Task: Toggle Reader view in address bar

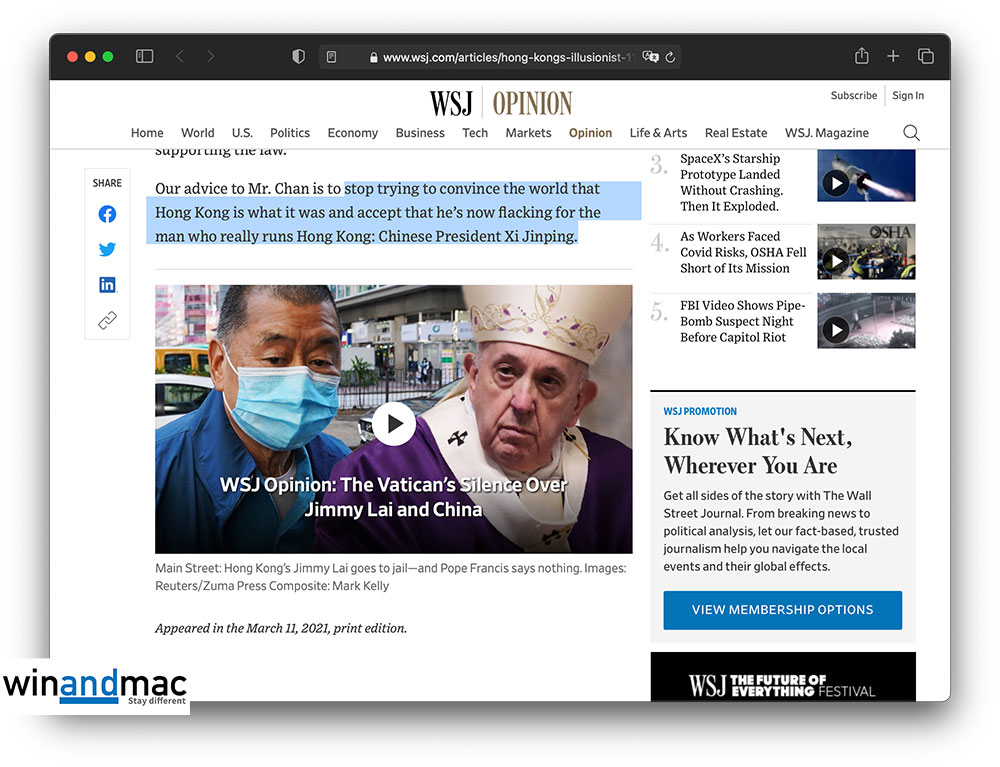Action: (332, 58)
